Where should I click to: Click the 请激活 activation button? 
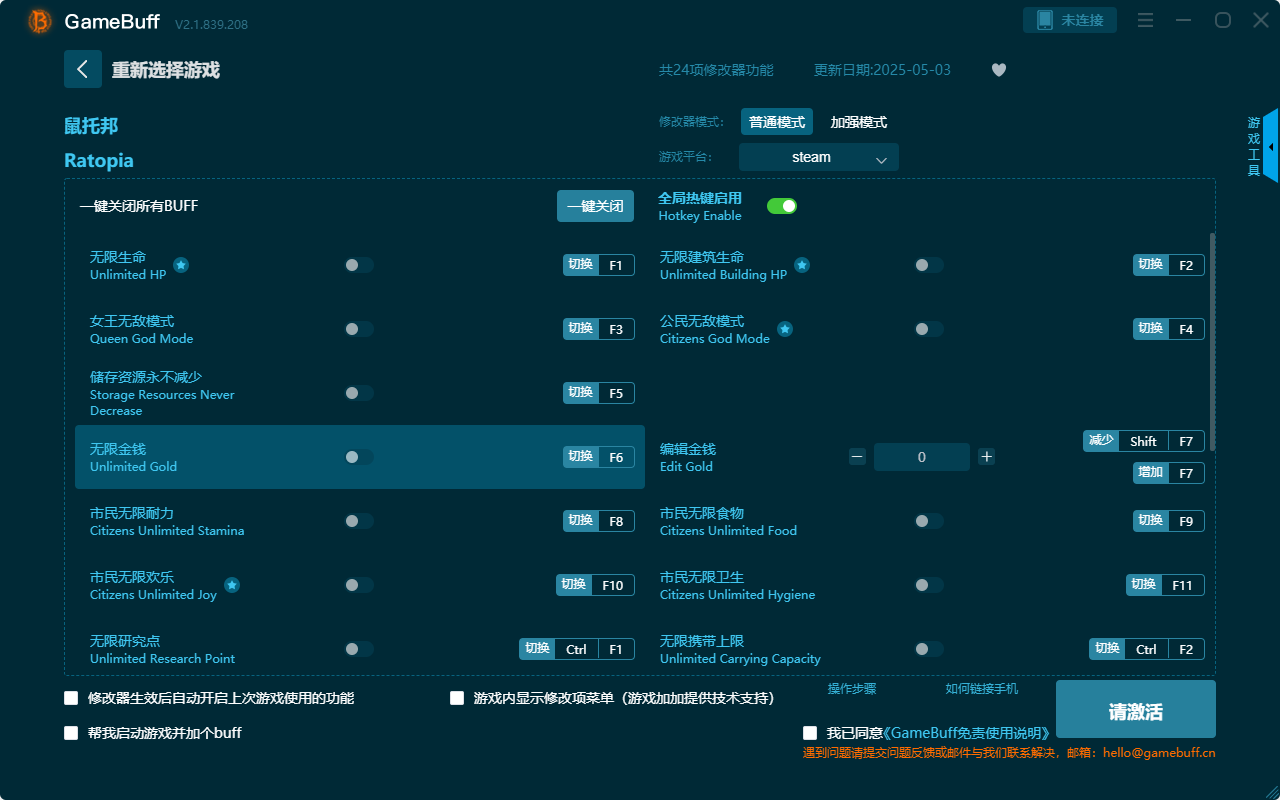[1135, 709]
